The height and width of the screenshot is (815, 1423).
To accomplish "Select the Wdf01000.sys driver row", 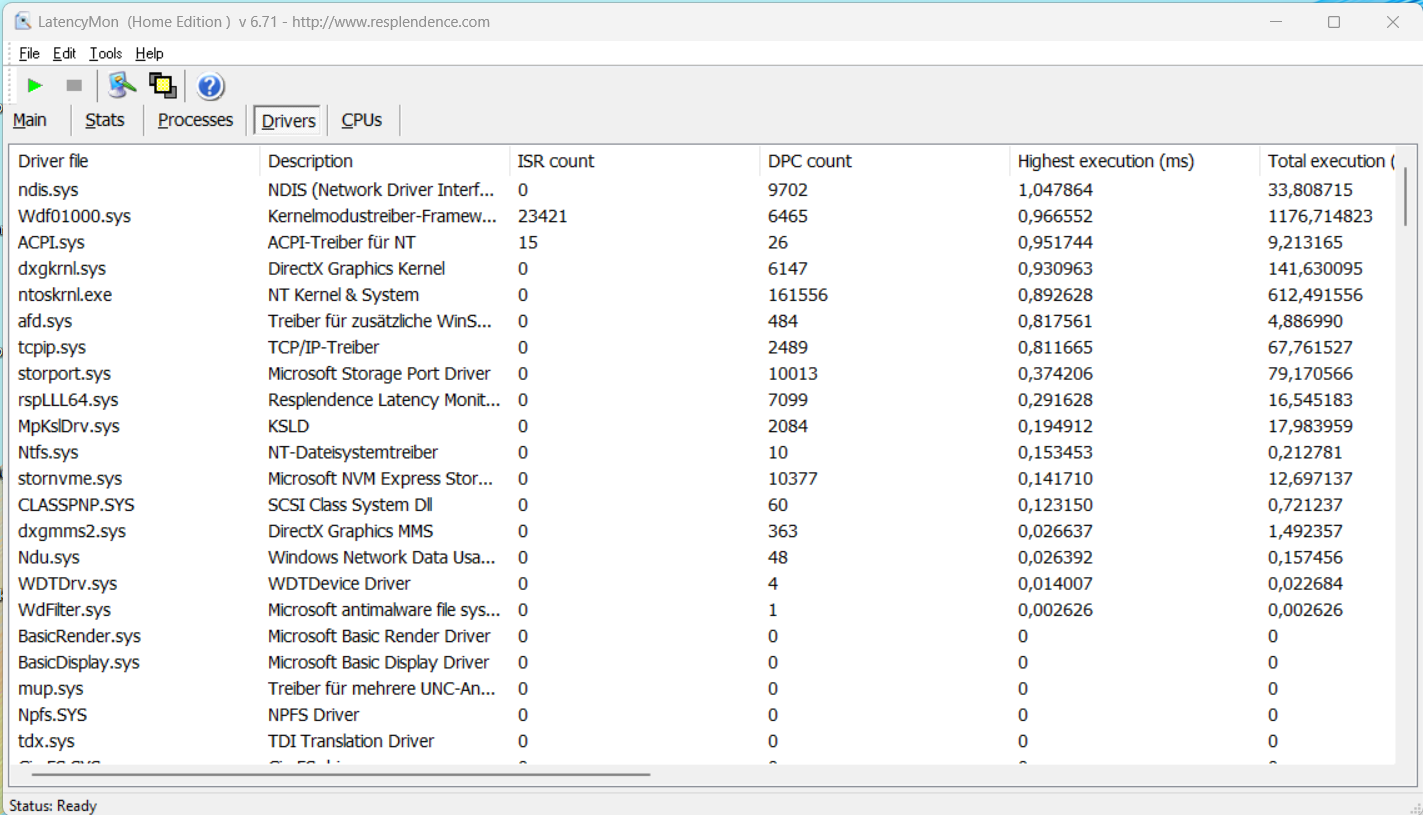I will click(x=702, y=216).
